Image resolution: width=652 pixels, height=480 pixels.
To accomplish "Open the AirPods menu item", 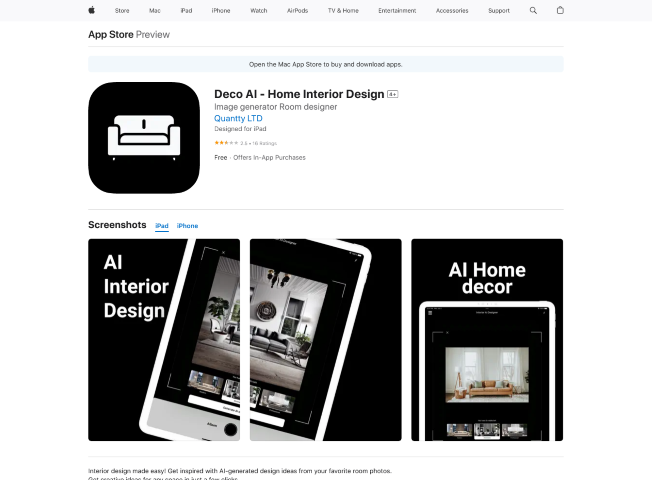I will [297, 11].
